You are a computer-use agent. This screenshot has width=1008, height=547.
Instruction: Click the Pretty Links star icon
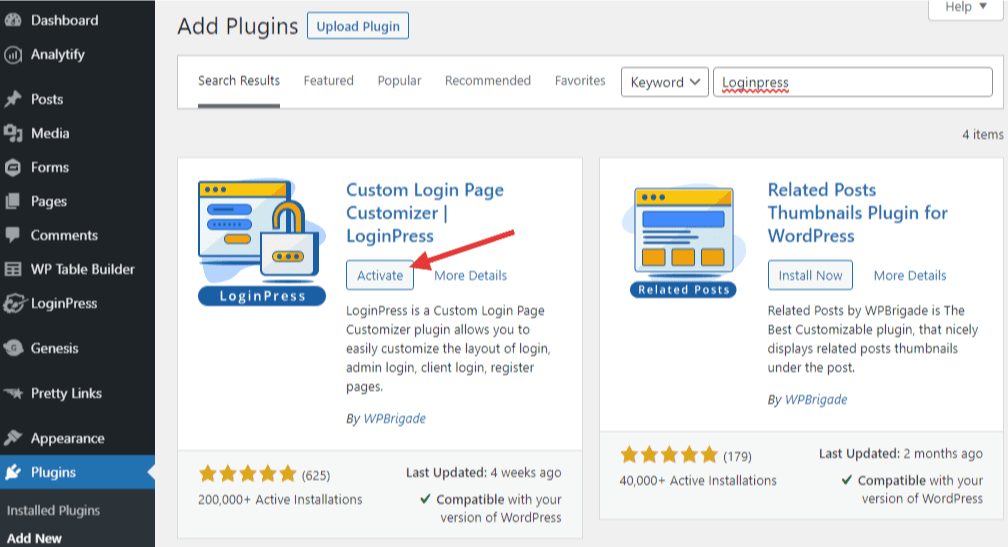tap(13, 393)
